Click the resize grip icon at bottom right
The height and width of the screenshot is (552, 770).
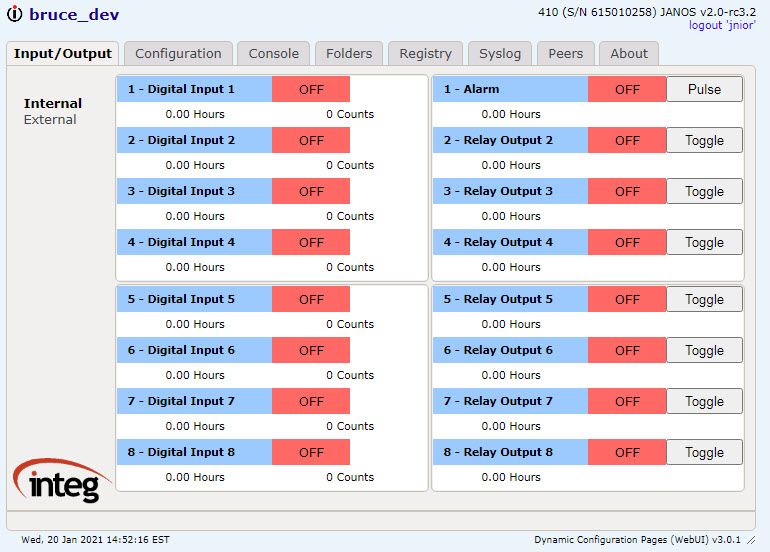point(751,540)
